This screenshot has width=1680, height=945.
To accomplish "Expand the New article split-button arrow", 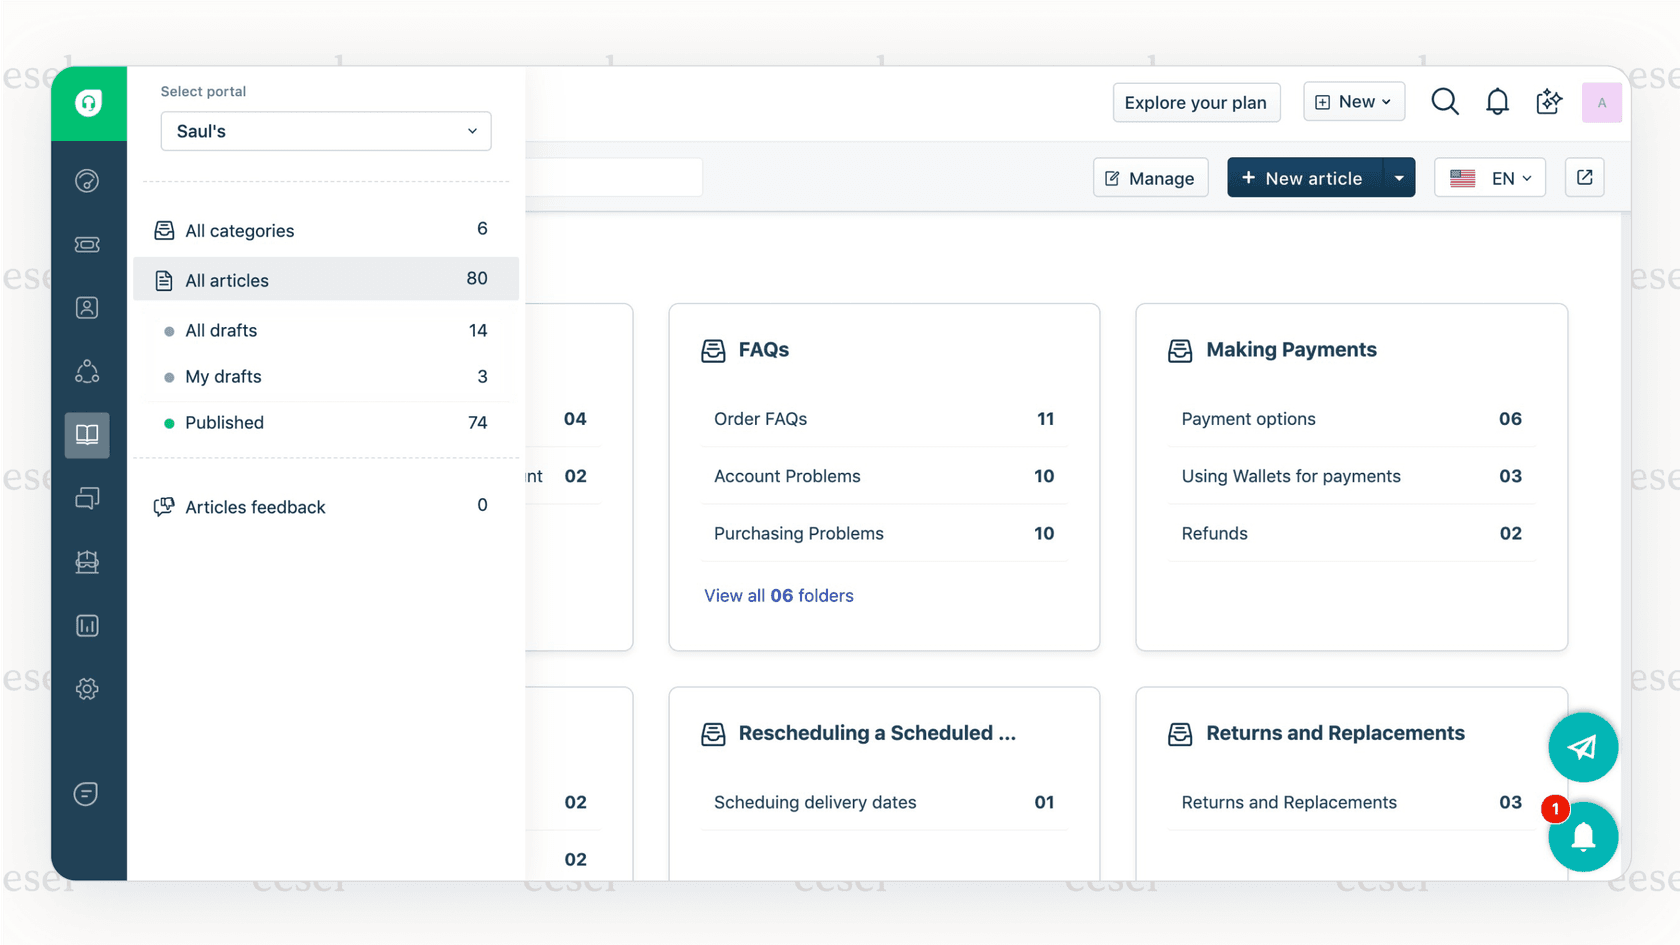I will click(x=1399, y=177).
